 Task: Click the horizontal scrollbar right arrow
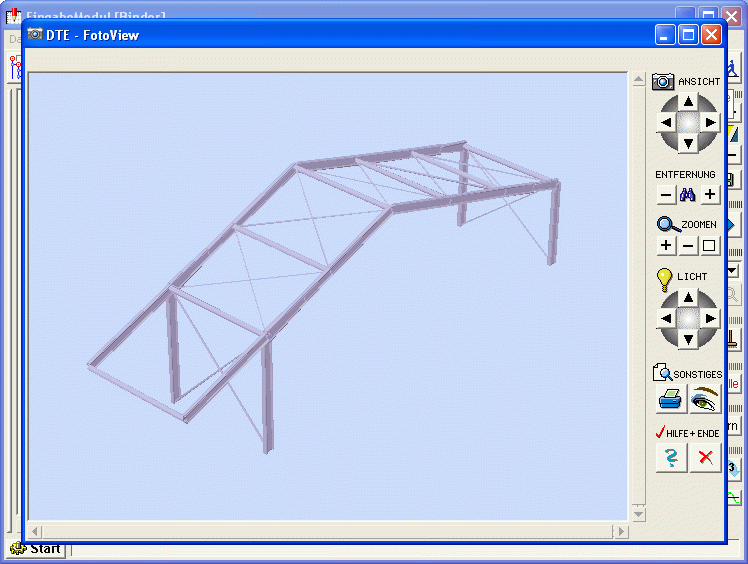click(x=622, y=530)
